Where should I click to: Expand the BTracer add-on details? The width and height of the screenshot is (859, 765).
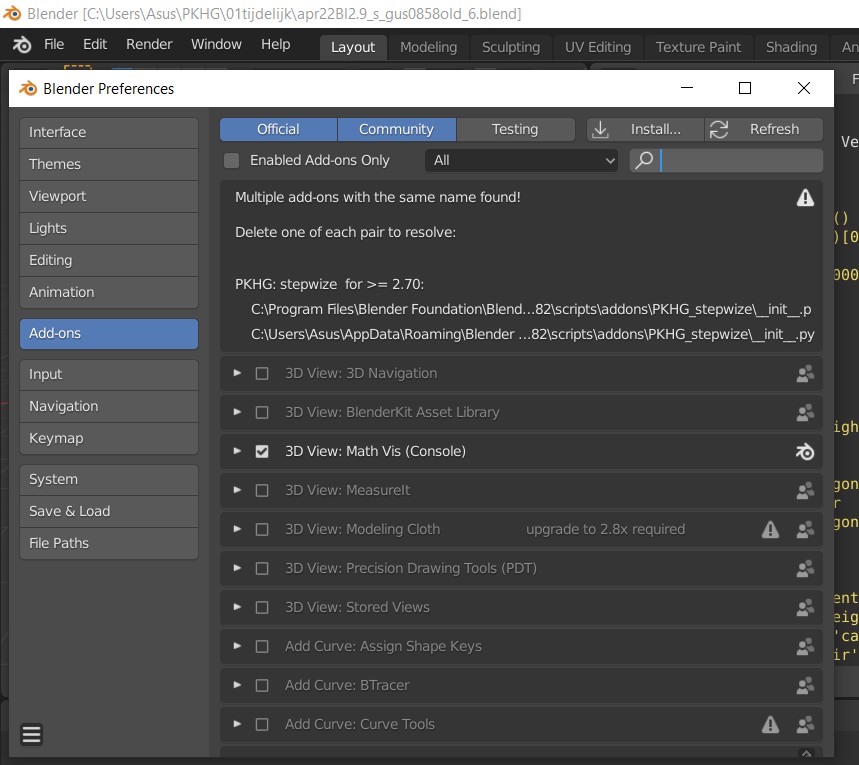(x=237, y=685)
